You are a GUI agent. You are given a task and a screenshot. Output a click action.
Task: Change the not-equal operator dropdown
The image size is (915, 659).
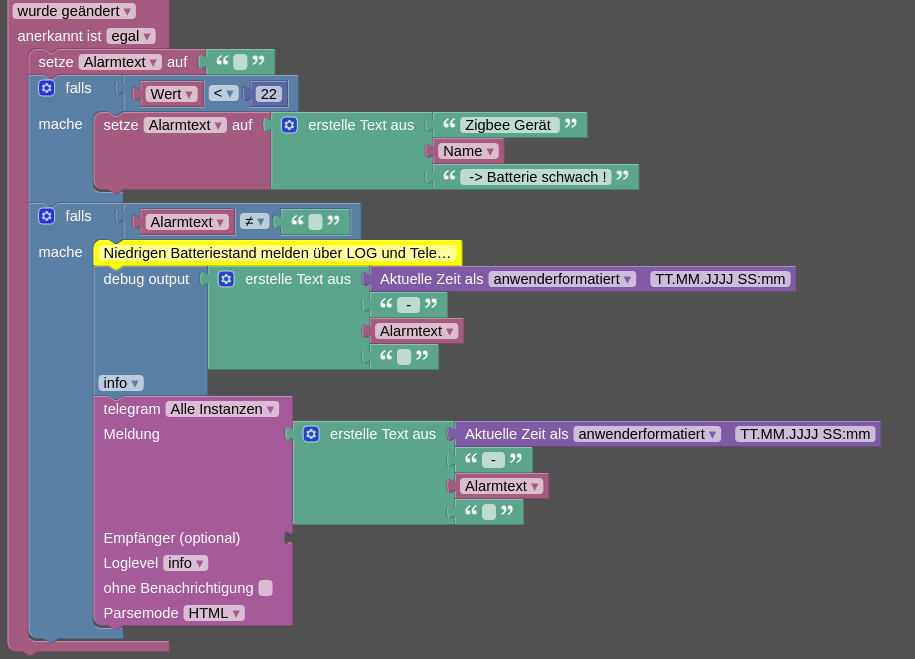(x=254, y=222)
